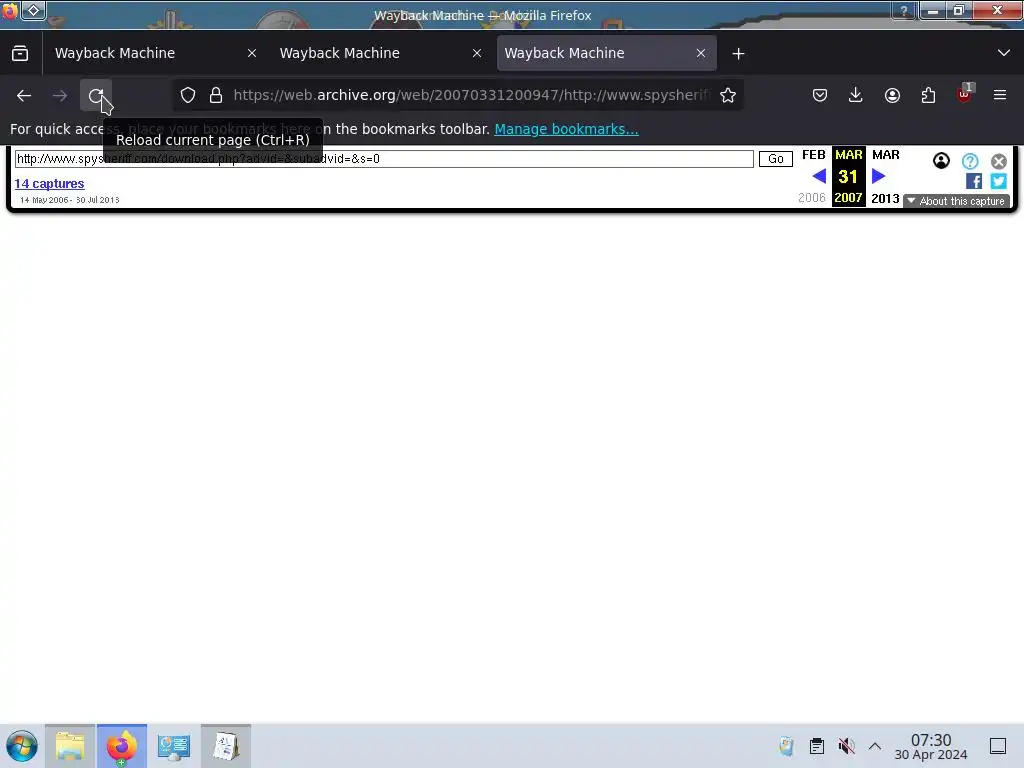The height and width of the screenshot is (768, 1024).
Task: Open the Start menu orb
Action: [x=22, y=746]
